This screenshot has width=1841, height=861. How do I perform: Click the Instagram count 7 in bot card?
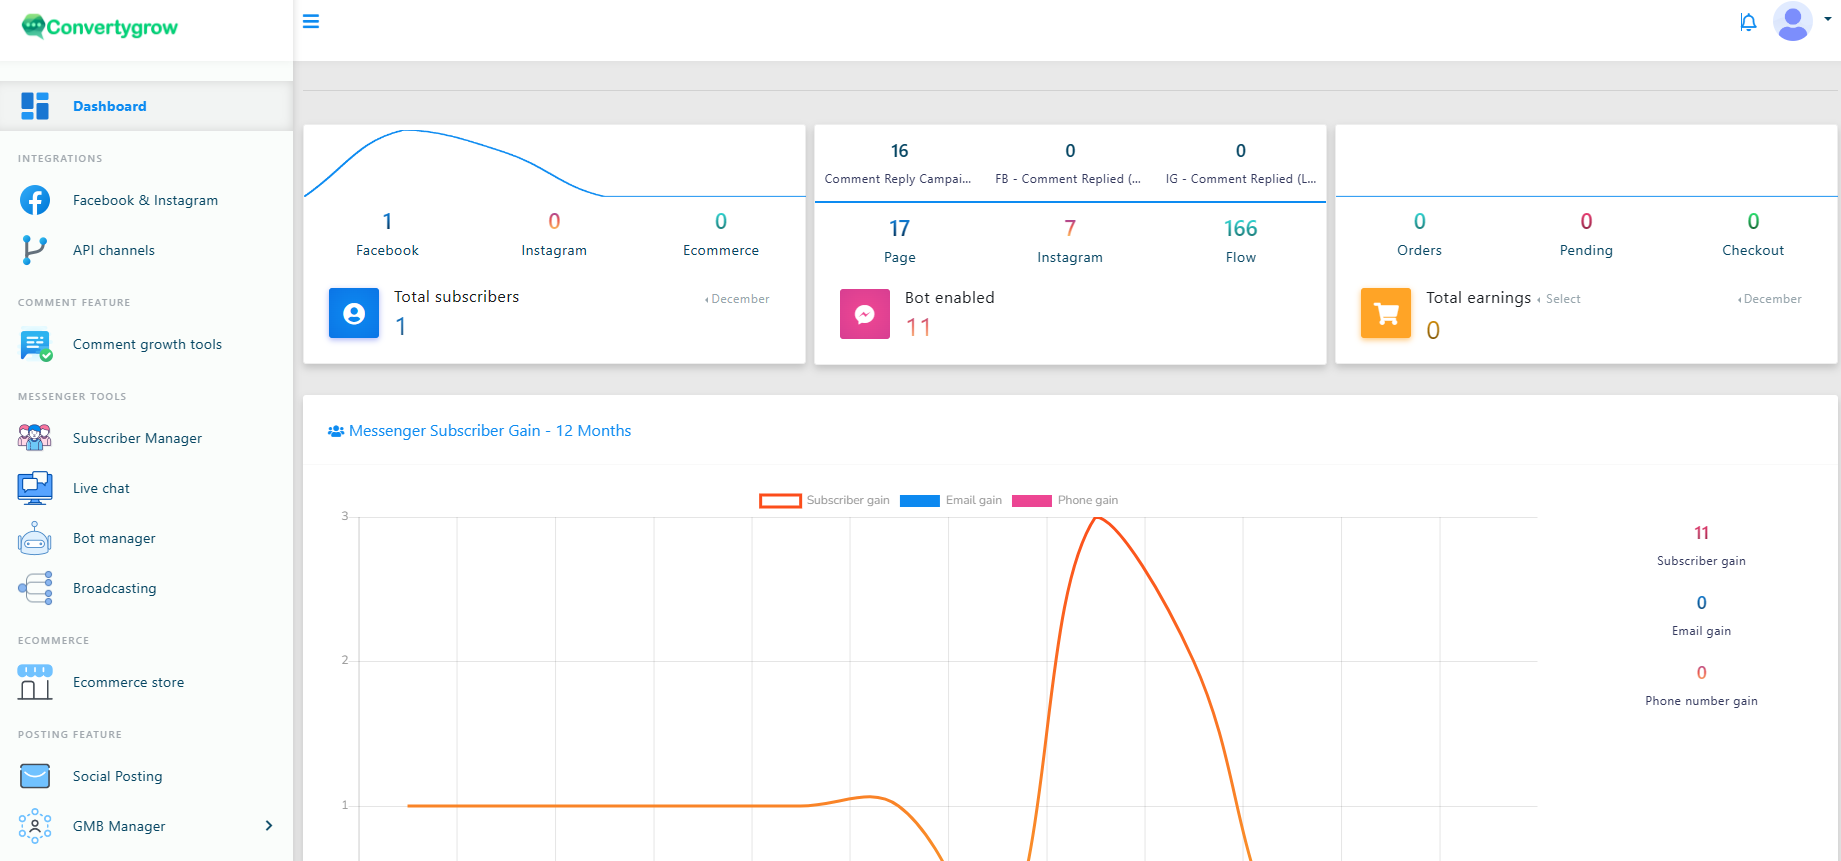click(x=1070, y=229)
